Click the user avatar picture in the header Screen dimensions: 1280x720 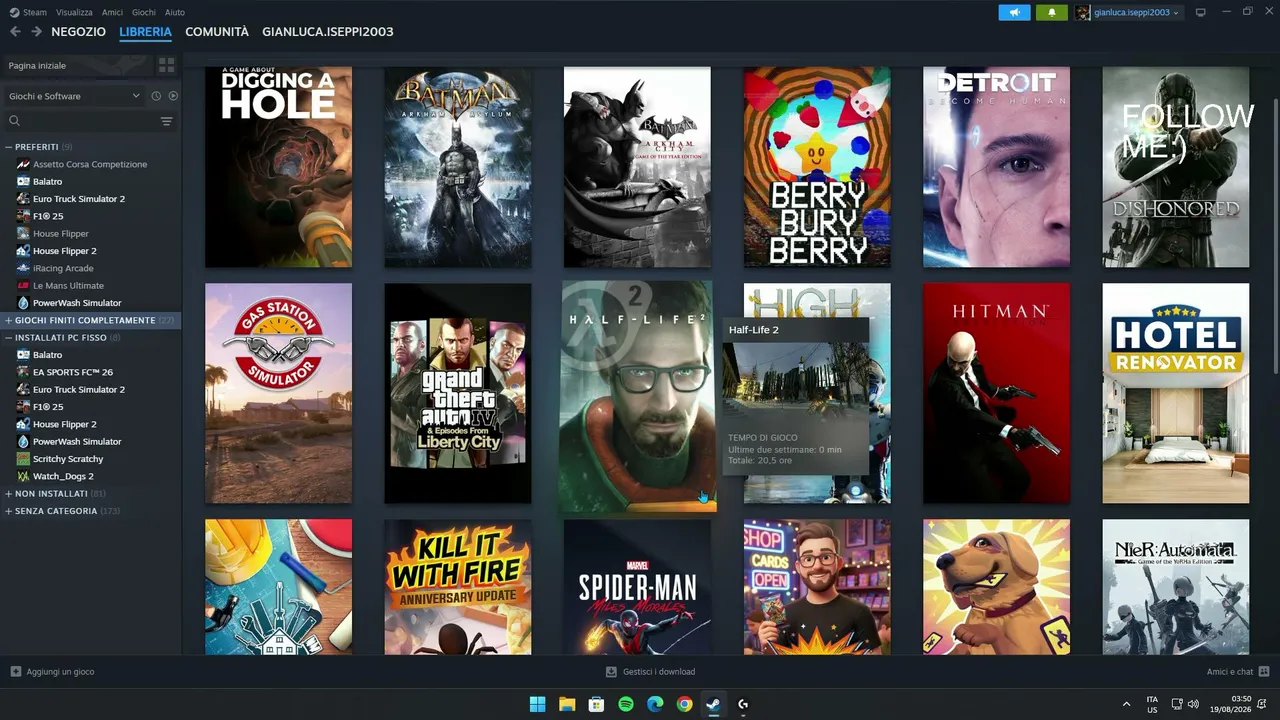1083,12
